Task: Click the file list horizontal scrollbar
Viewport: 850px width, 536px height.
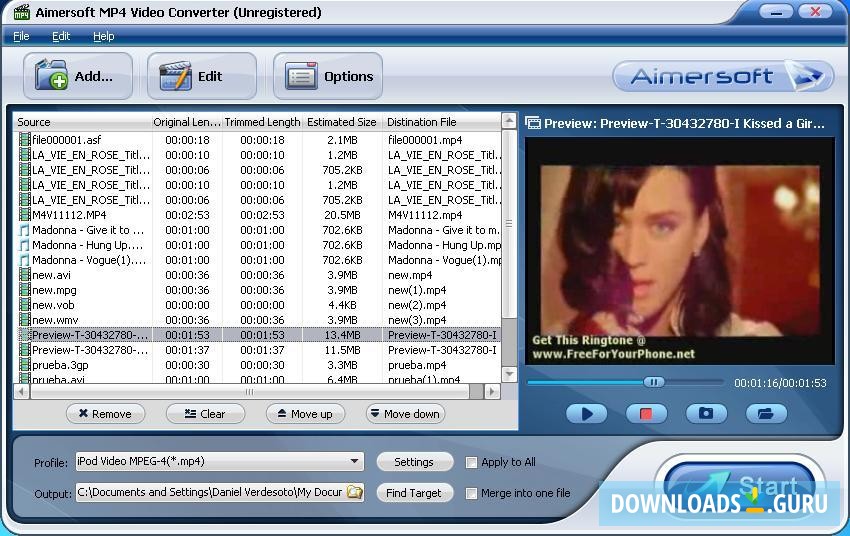Action: point(249,391)
